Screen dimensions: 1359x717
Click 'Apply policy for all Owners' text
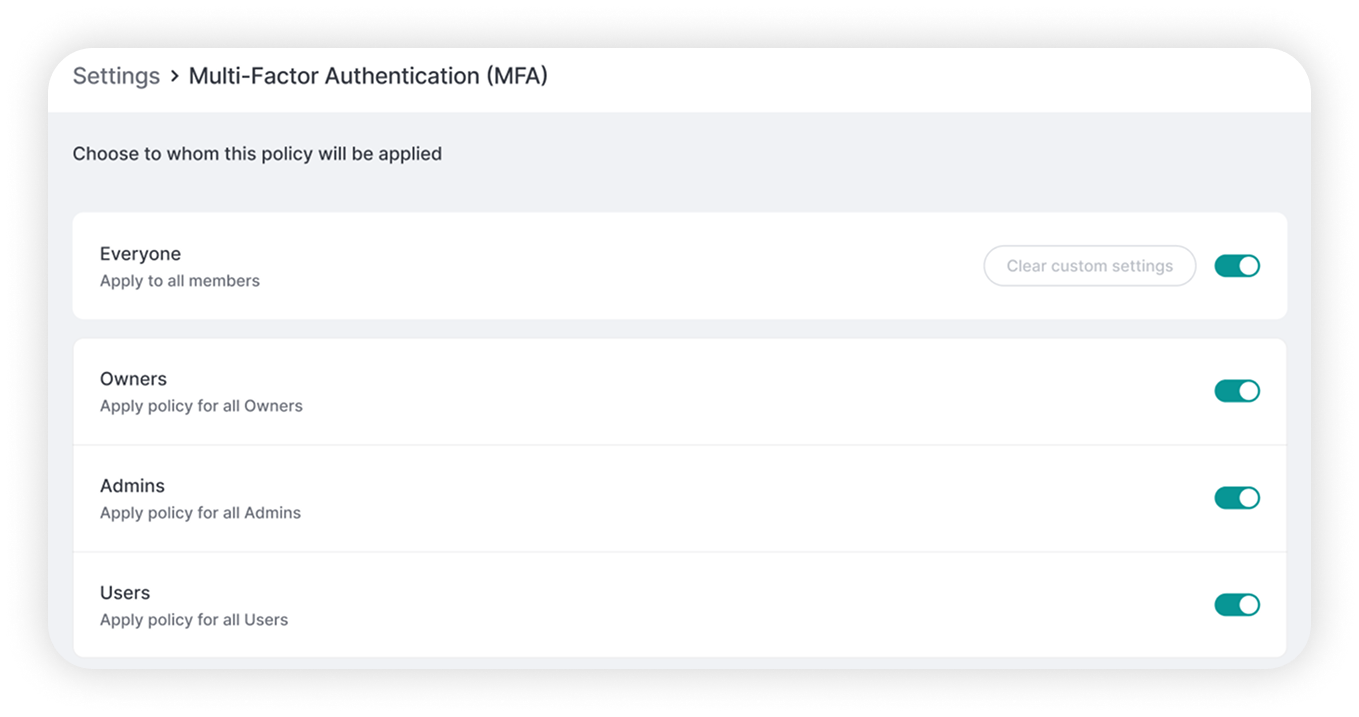[x=201, y=406]
